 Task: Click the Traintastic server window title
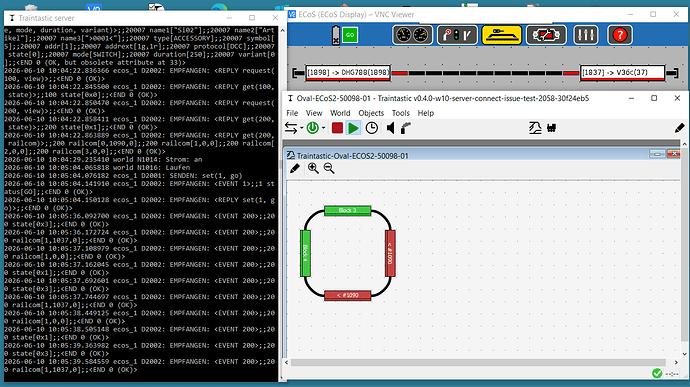(46, 18)
